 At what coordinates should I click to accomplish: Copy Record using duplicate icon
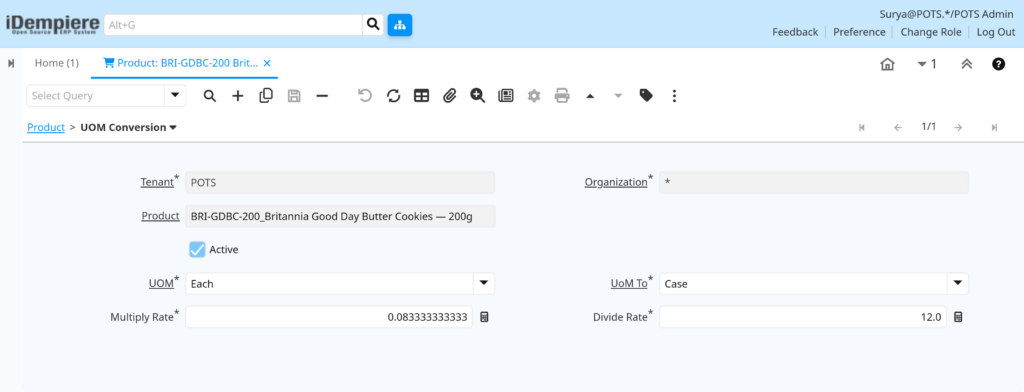[266, 96]
